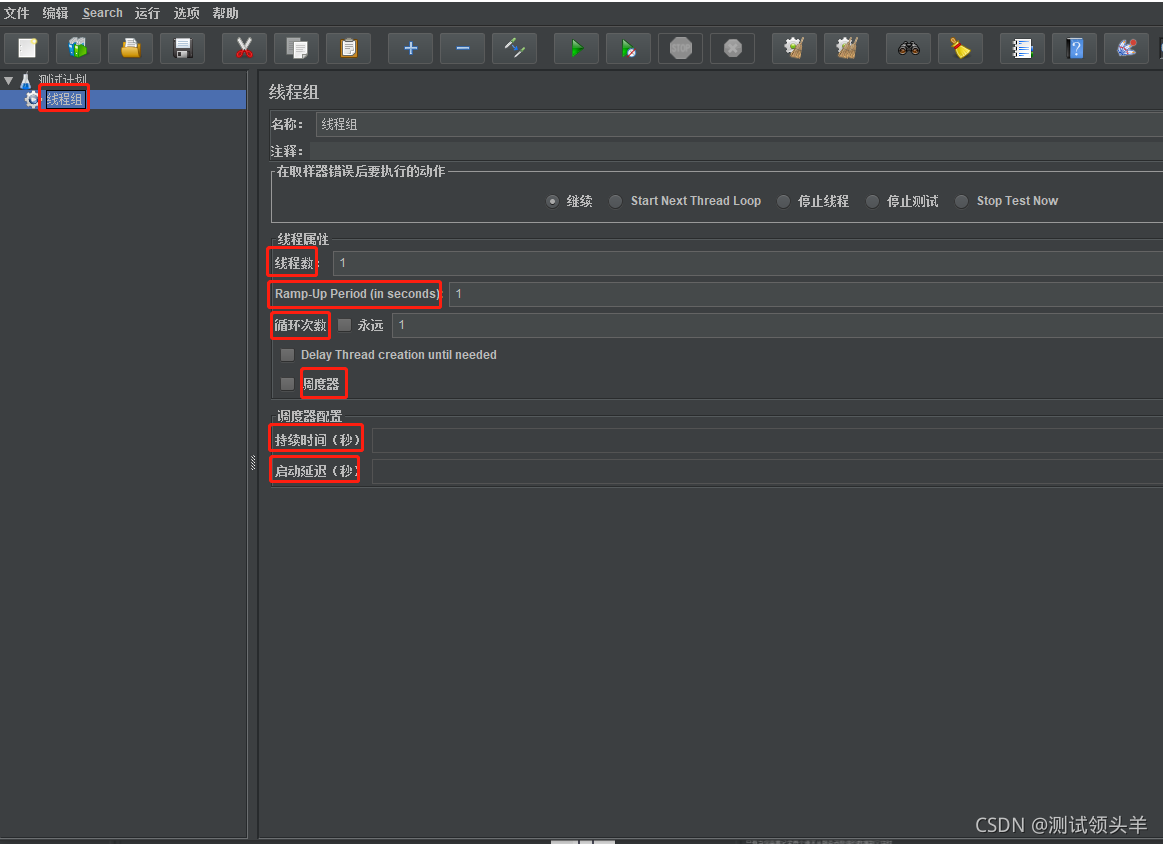
Task: Click the New test plan toolbar icon
Action: (27, 48)
